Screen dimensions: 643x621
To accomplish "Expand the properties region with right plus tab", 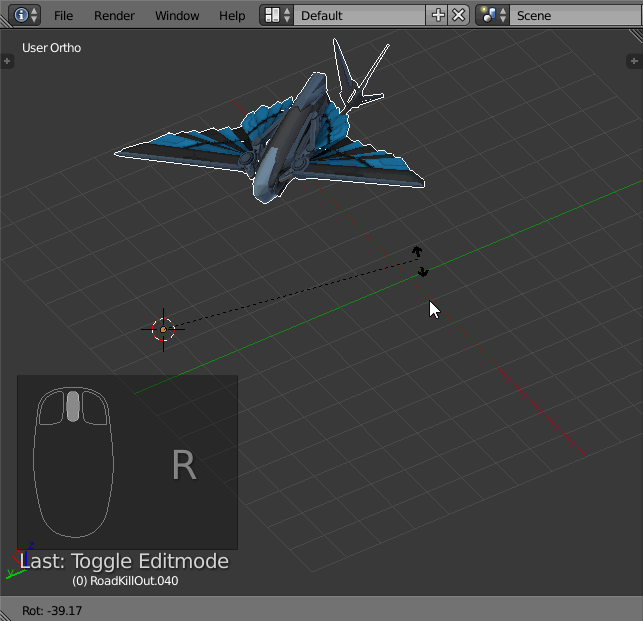I will pyautogui.click(x=634, y=61).
